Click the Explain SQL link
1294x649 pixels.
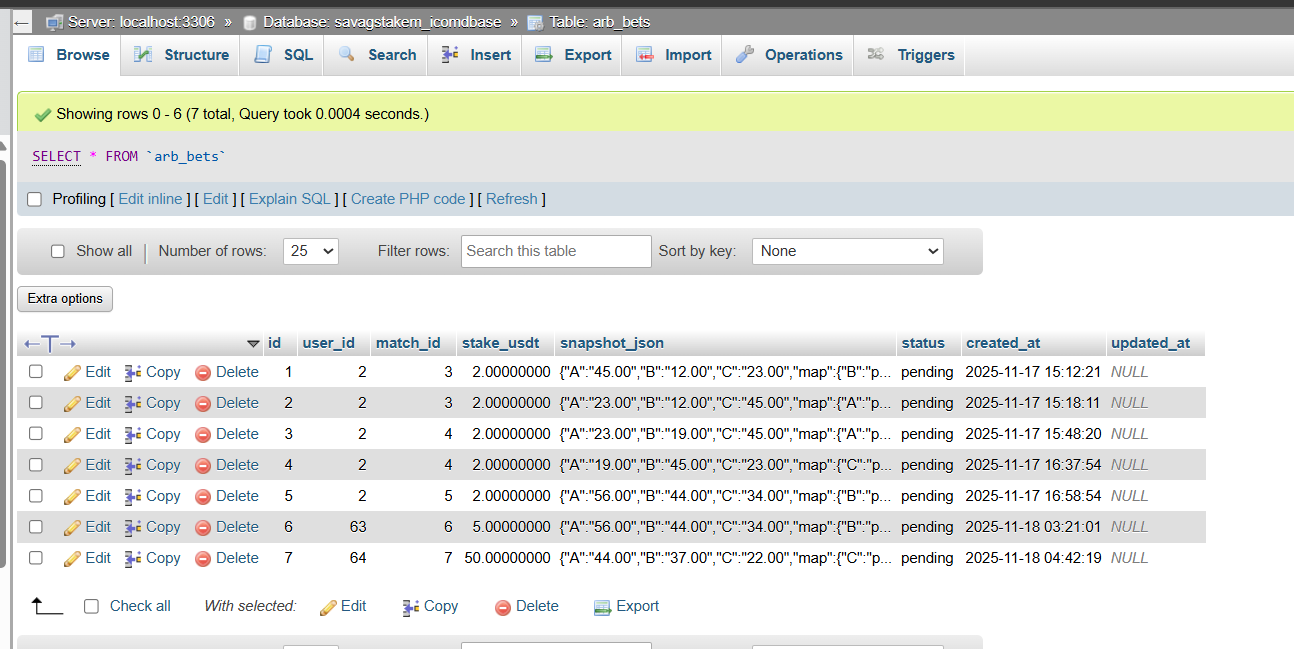tap(289, 199)
